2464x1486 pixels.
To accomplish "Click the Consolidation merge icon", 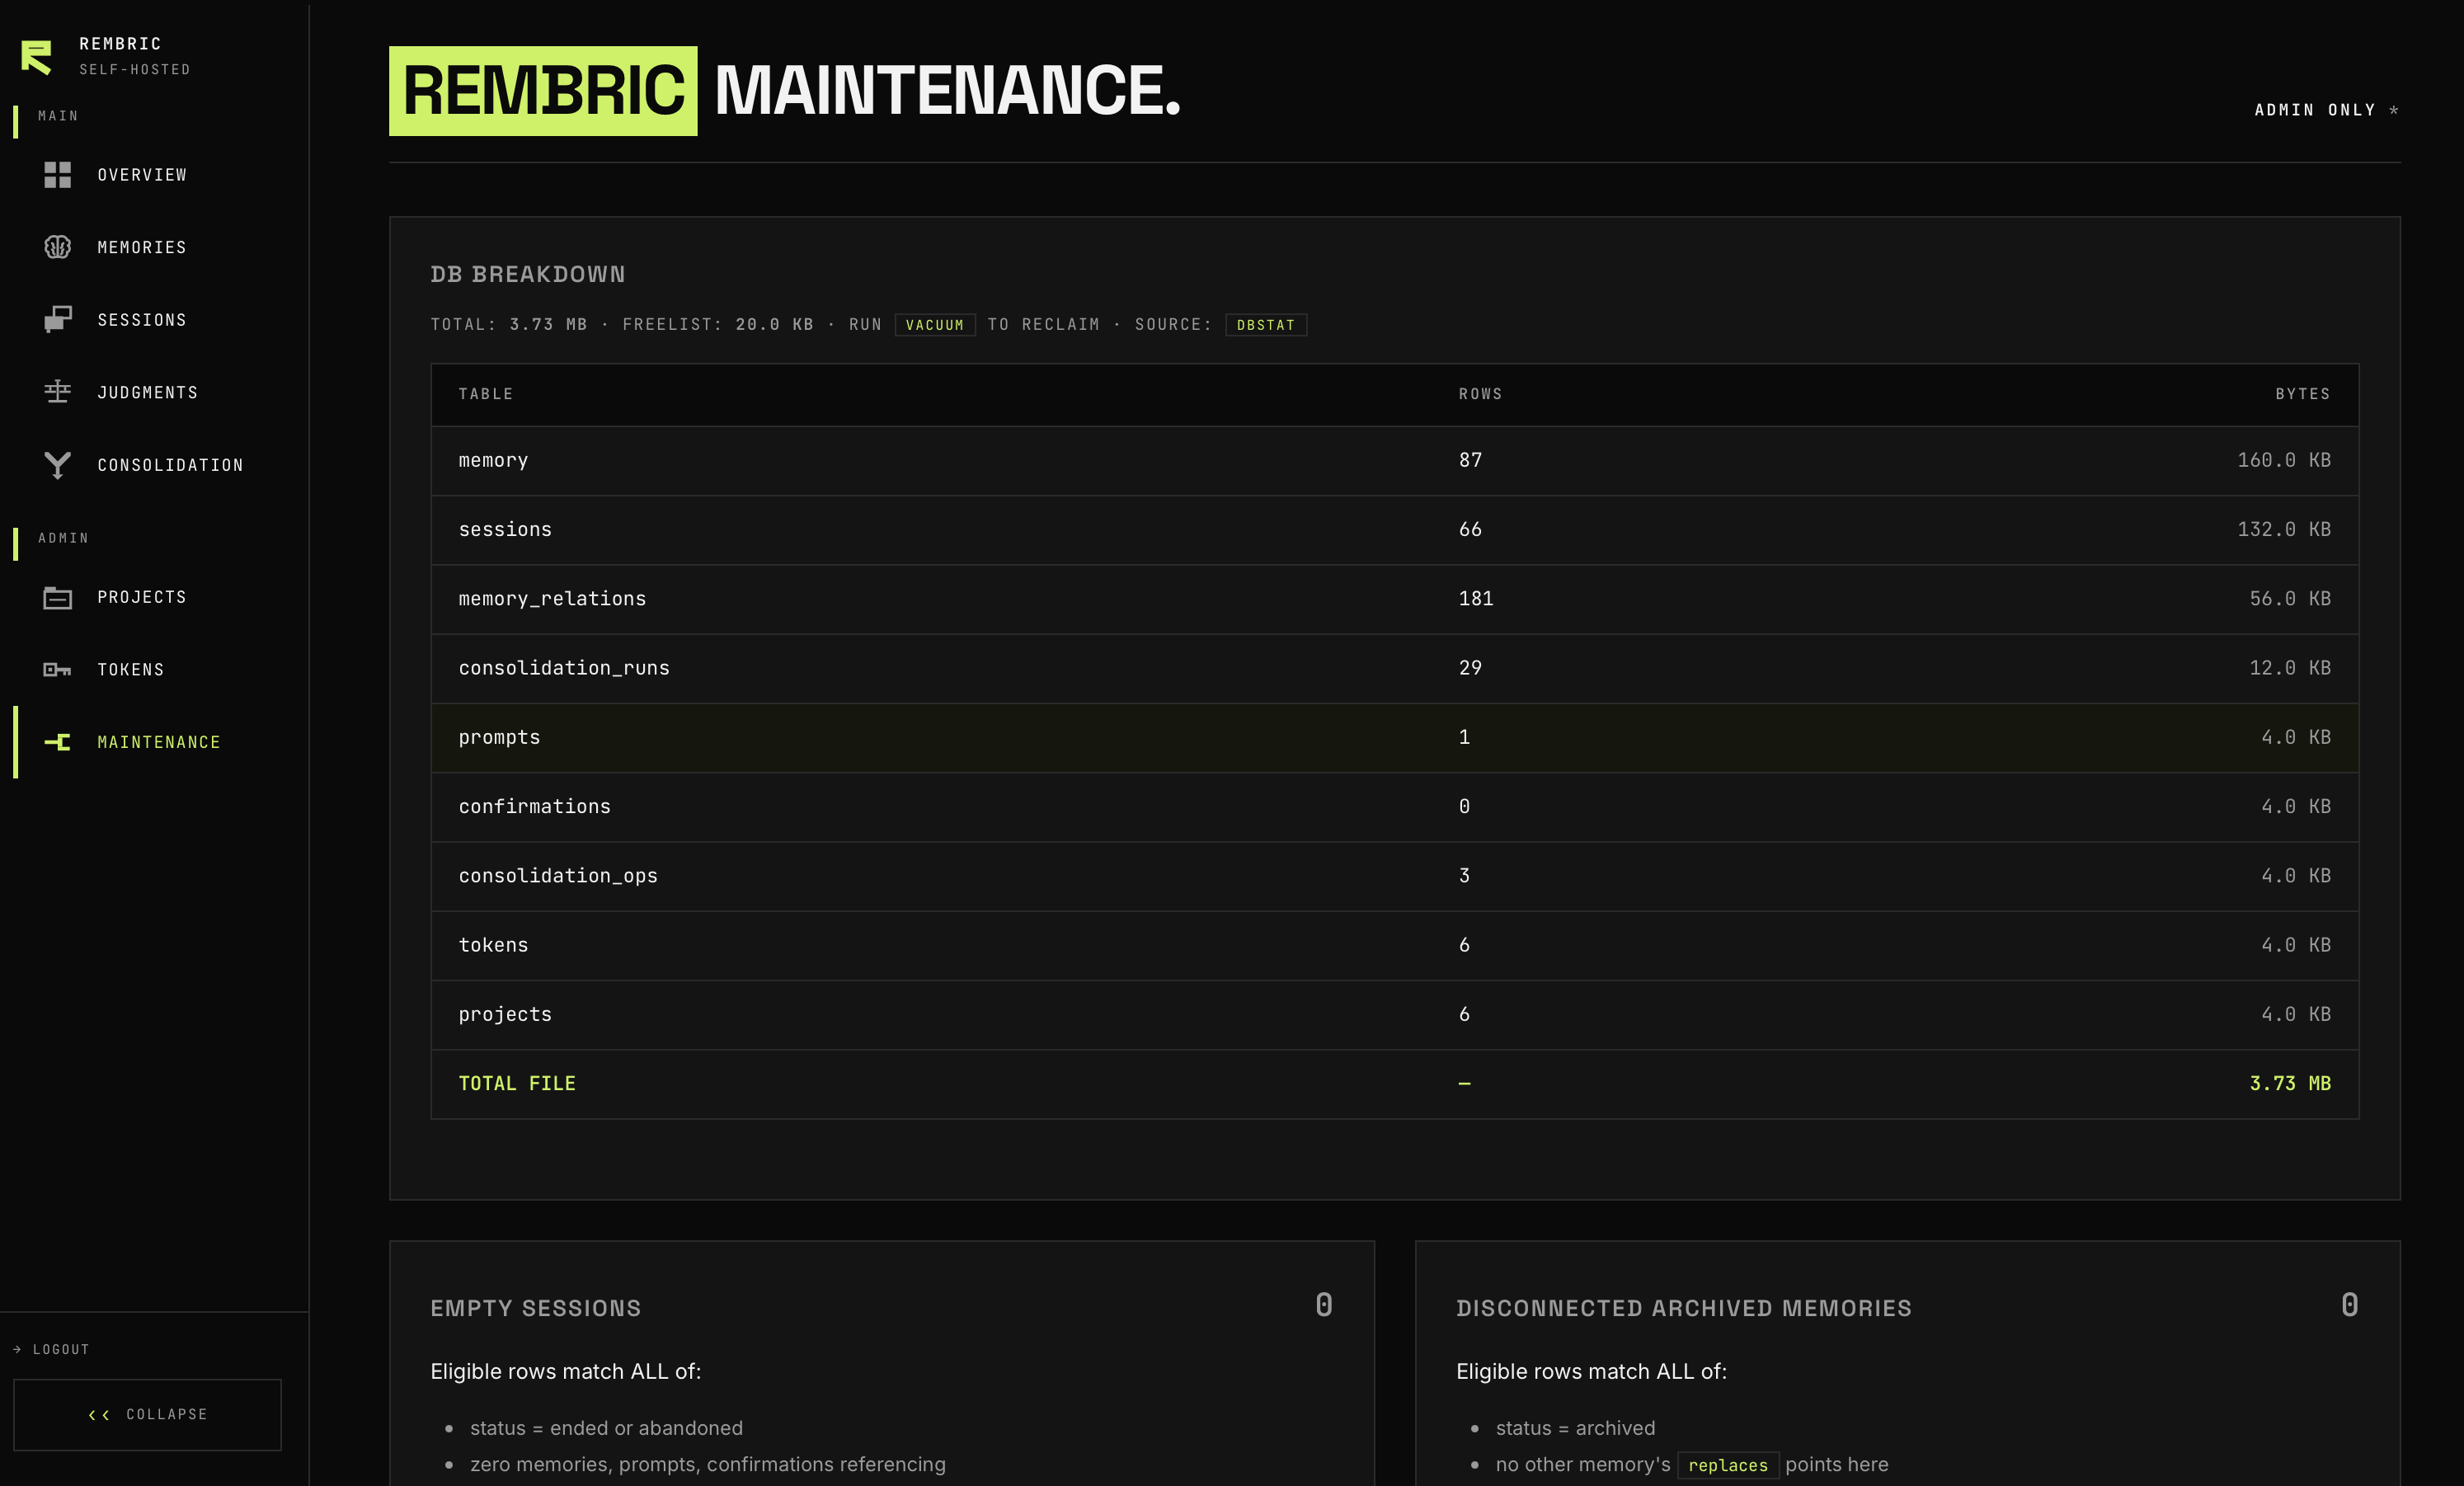I will pos(58,465).
